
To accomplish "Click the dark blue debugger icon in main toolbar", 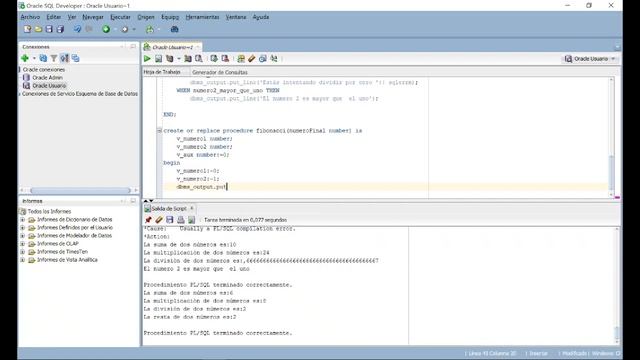I will (174, 29).
